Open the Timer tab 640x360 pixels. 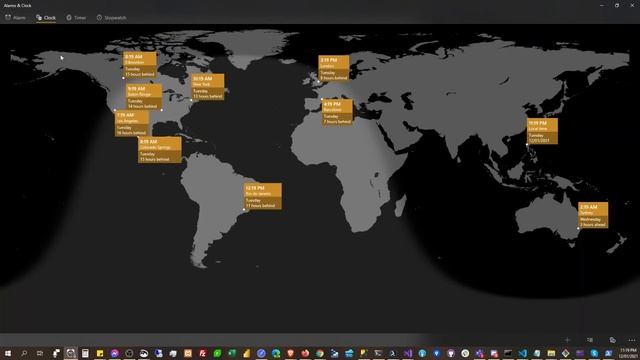click(x=76, y=18)
